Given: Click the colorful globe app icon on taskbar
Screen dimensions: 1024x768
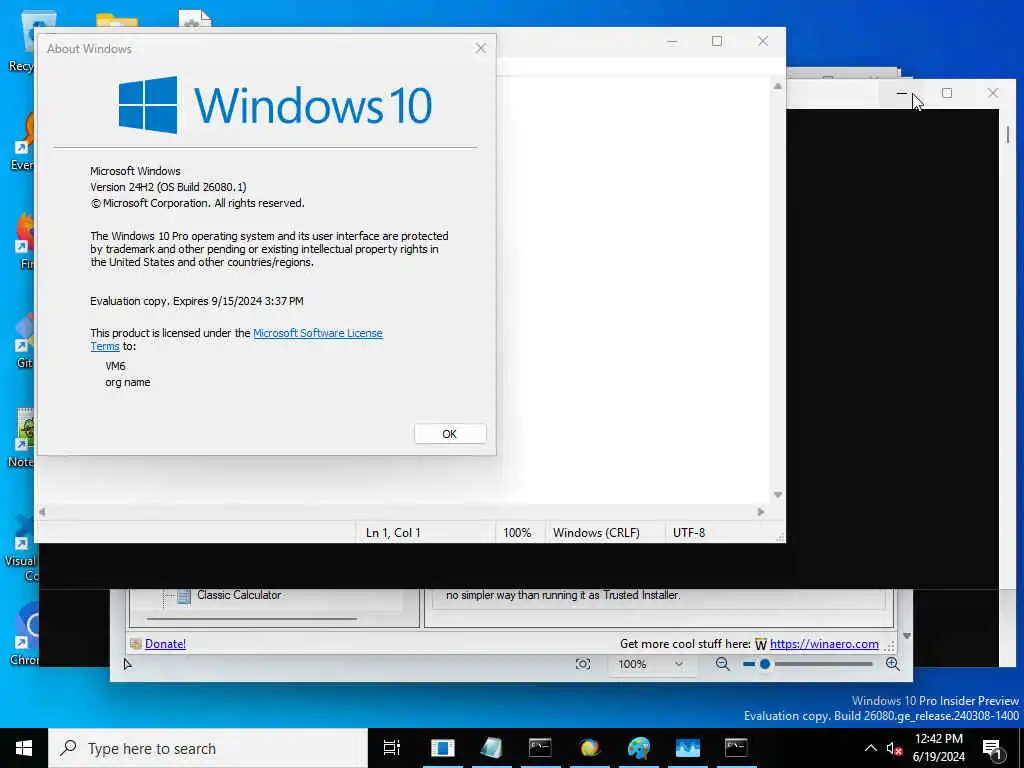Looking at the screenshot, I should (589, 748).
